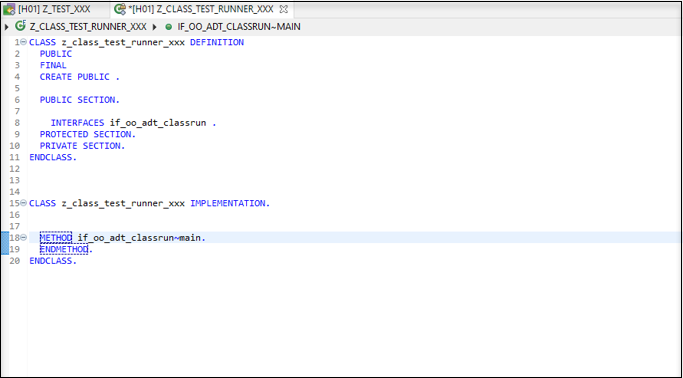Click the Z_TEST_XXX tab icon

[x=9, y=9]
